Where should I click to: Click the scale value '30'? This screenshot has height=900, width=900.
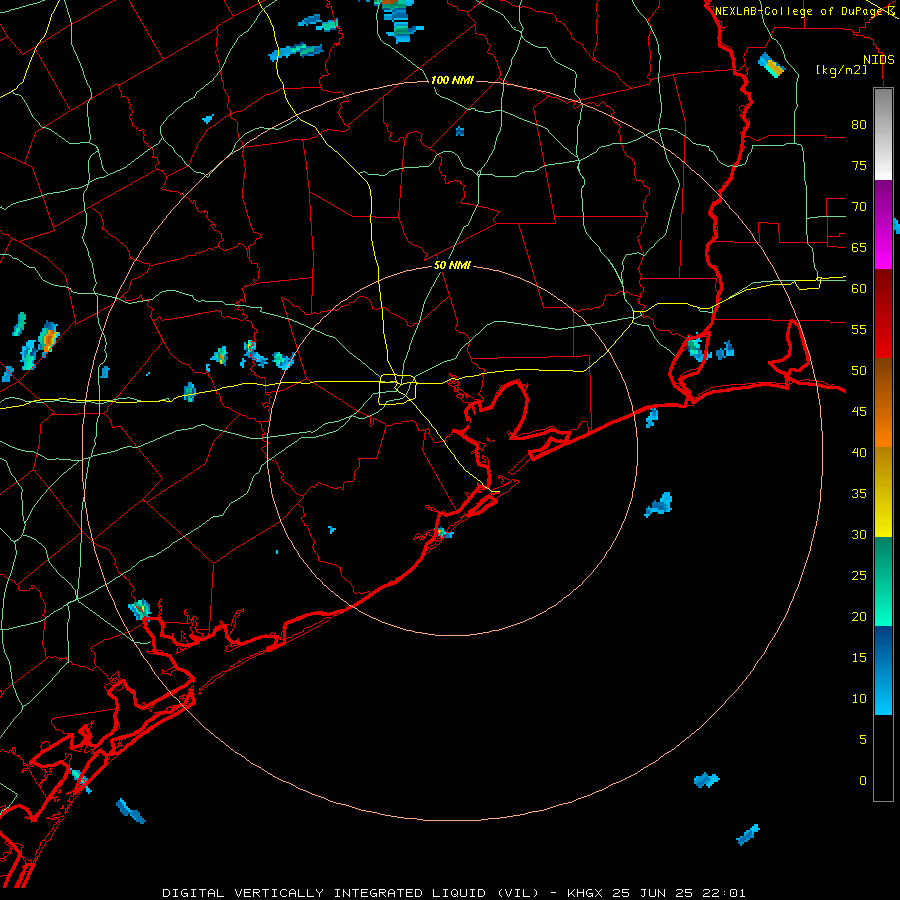point(859,534)
